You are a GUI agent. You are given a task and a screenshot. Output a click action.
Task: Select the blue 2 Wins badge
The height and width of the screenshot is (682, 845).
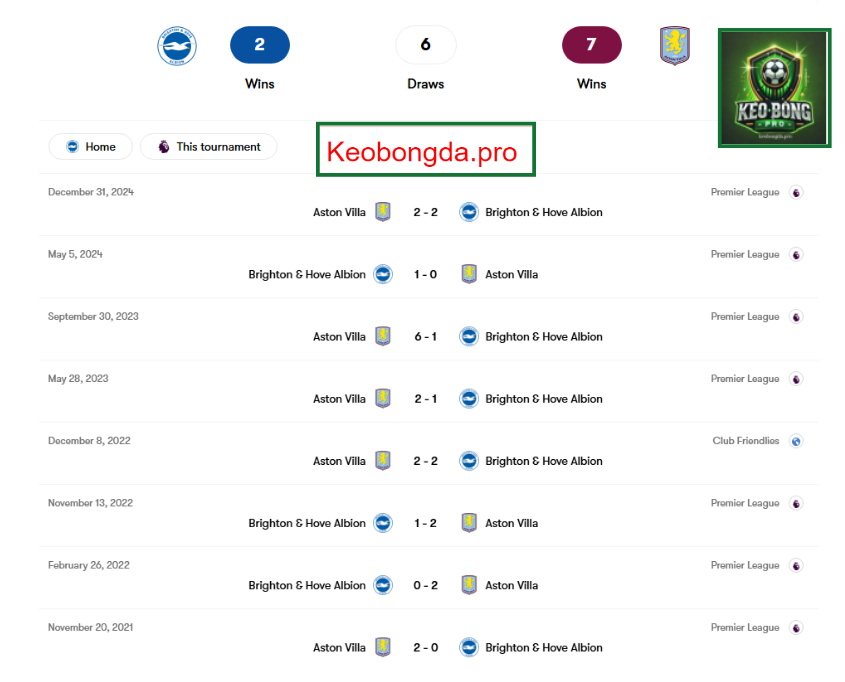click(260, 45)
